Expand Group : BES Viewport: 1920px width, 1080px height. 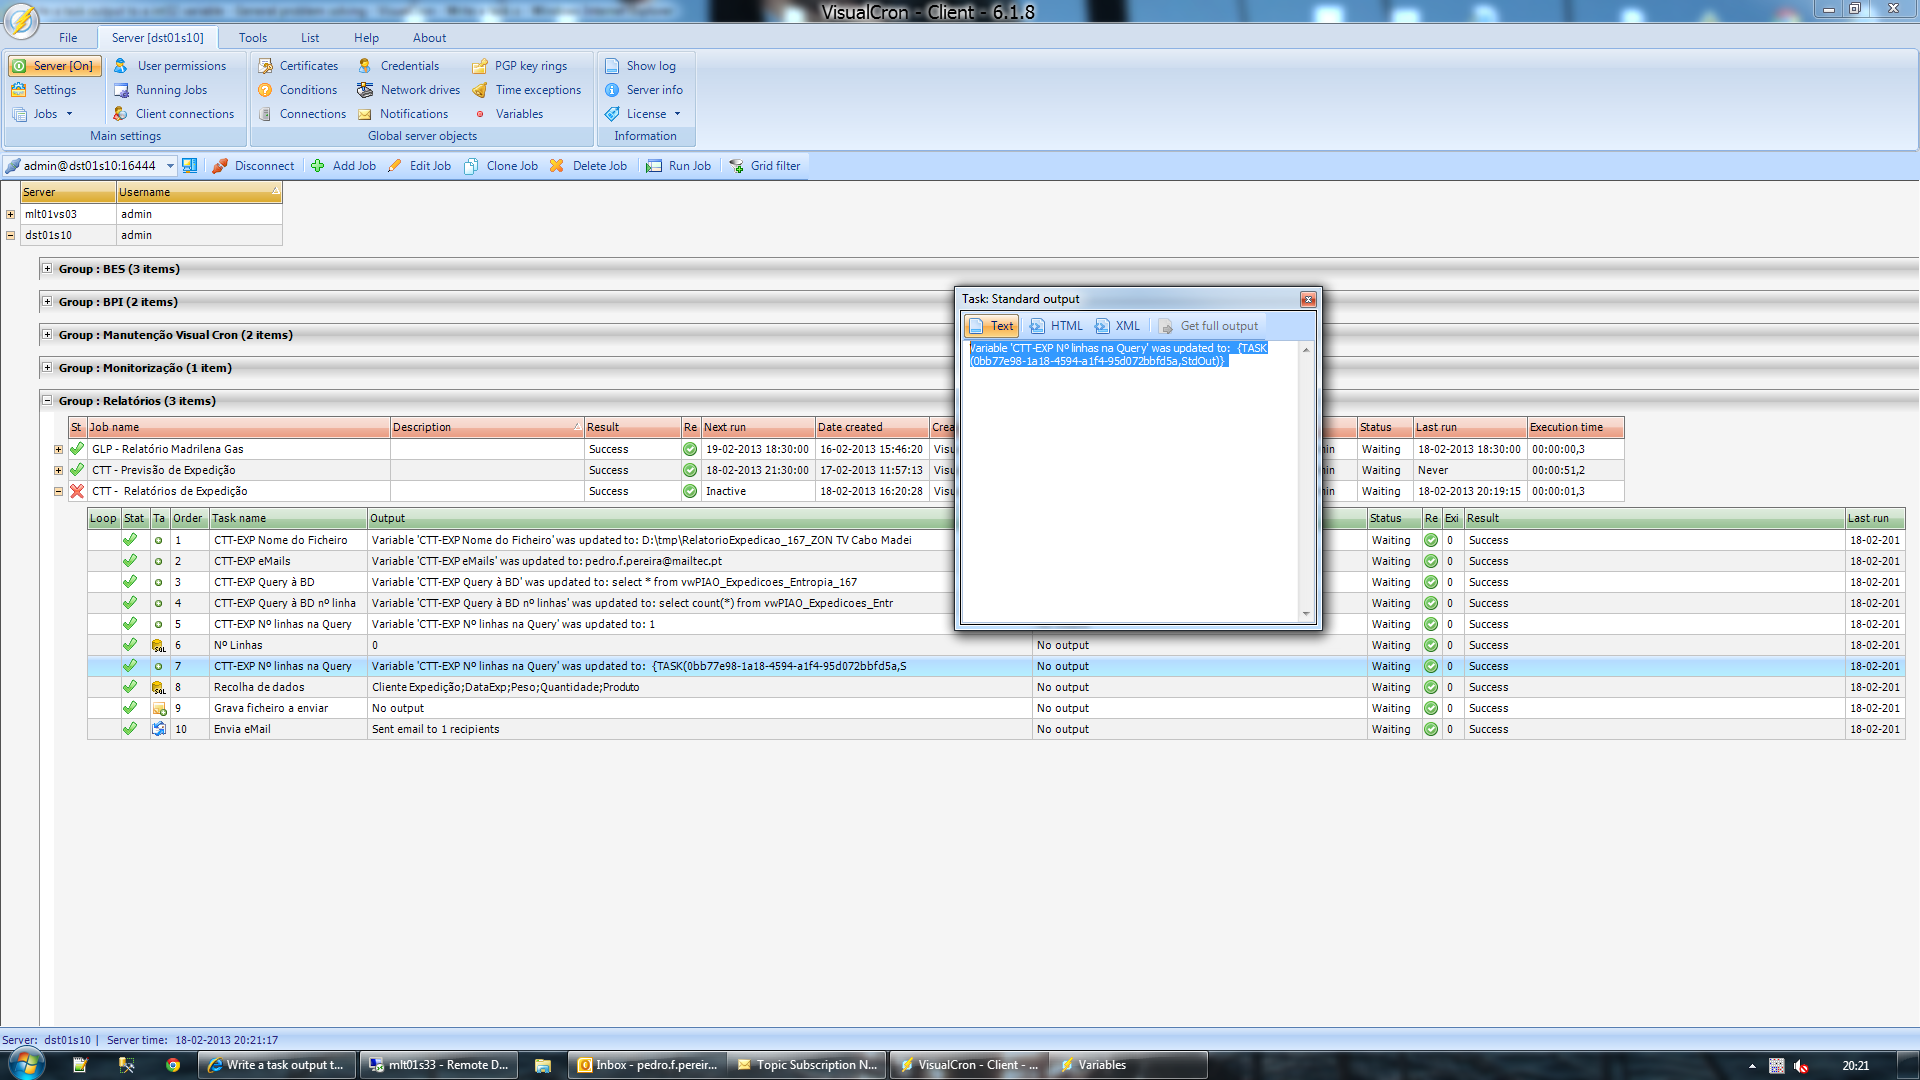tap(47, 268)
